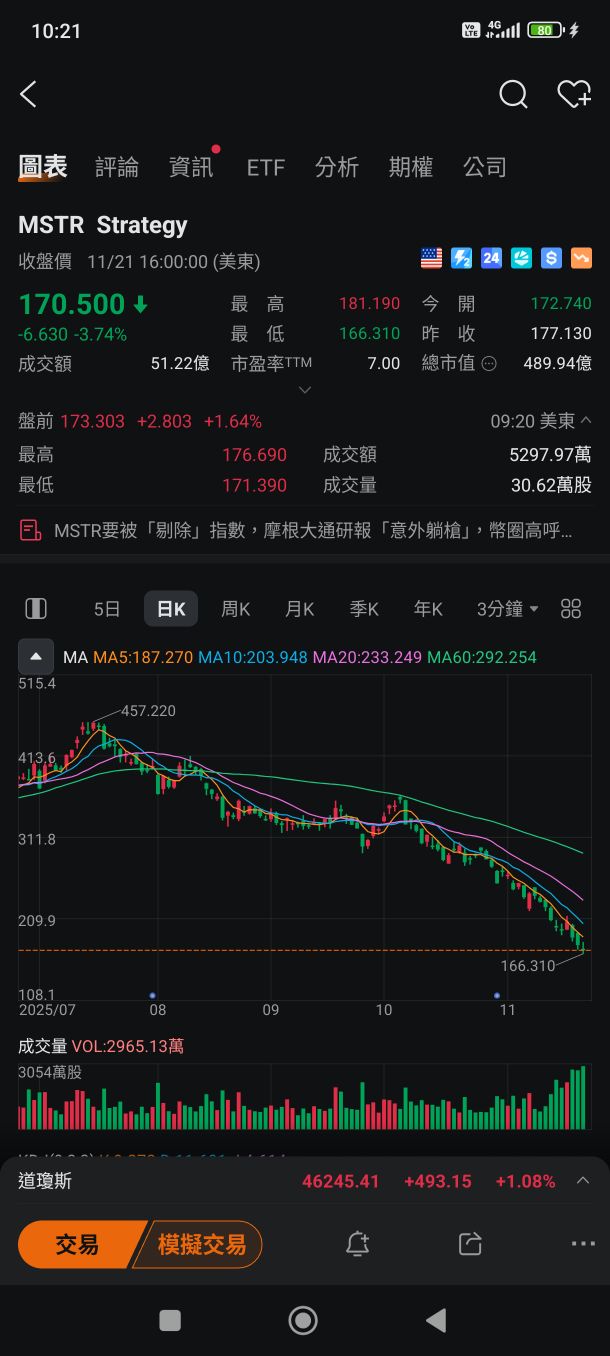Viewport: 610px width, 1356px height.
Task: Toggle the split-panel chart layout icon
Action: click(36, 609)
